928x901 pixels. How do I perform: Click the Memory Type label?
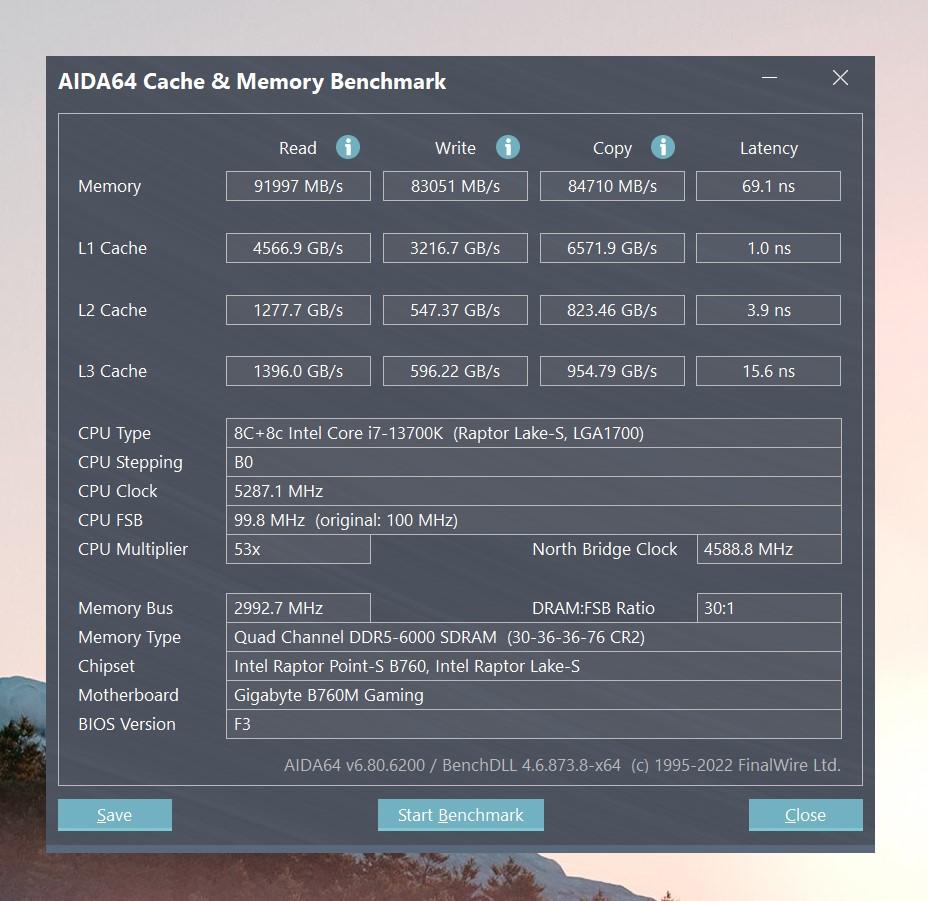(130, 638)
